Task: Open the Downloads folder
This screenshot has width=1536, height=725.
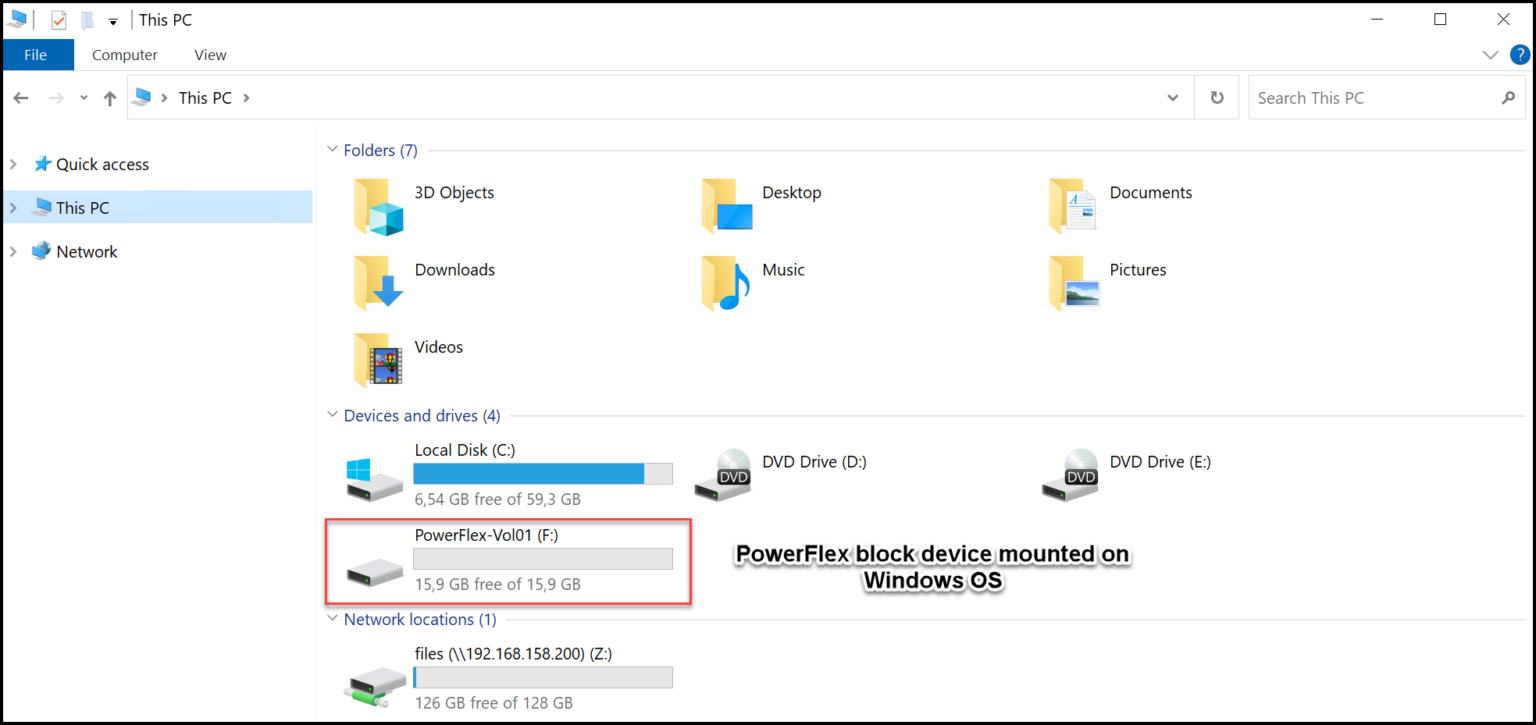Action: 455,270
